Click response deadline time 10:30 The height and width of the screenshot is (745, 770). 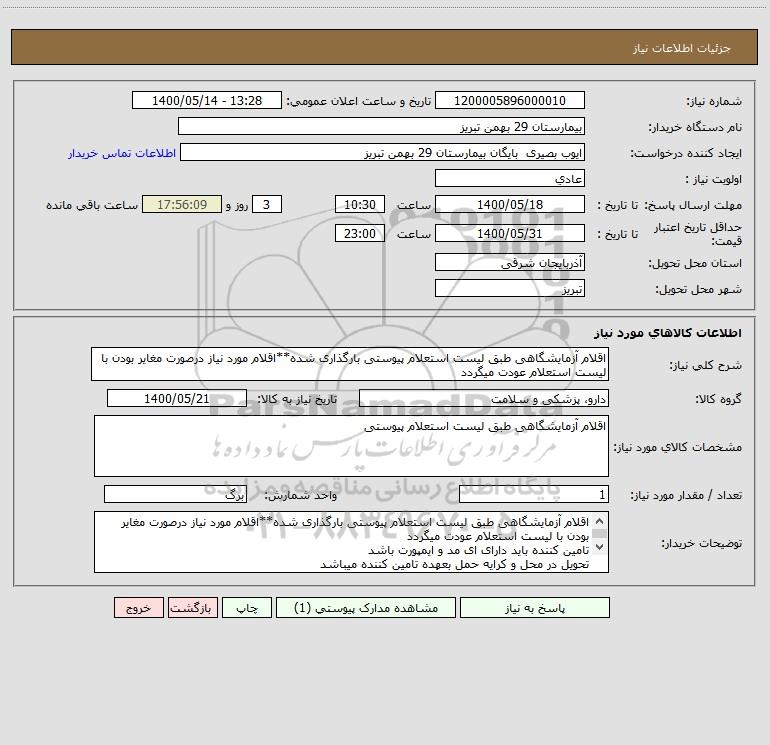(359, 204)
